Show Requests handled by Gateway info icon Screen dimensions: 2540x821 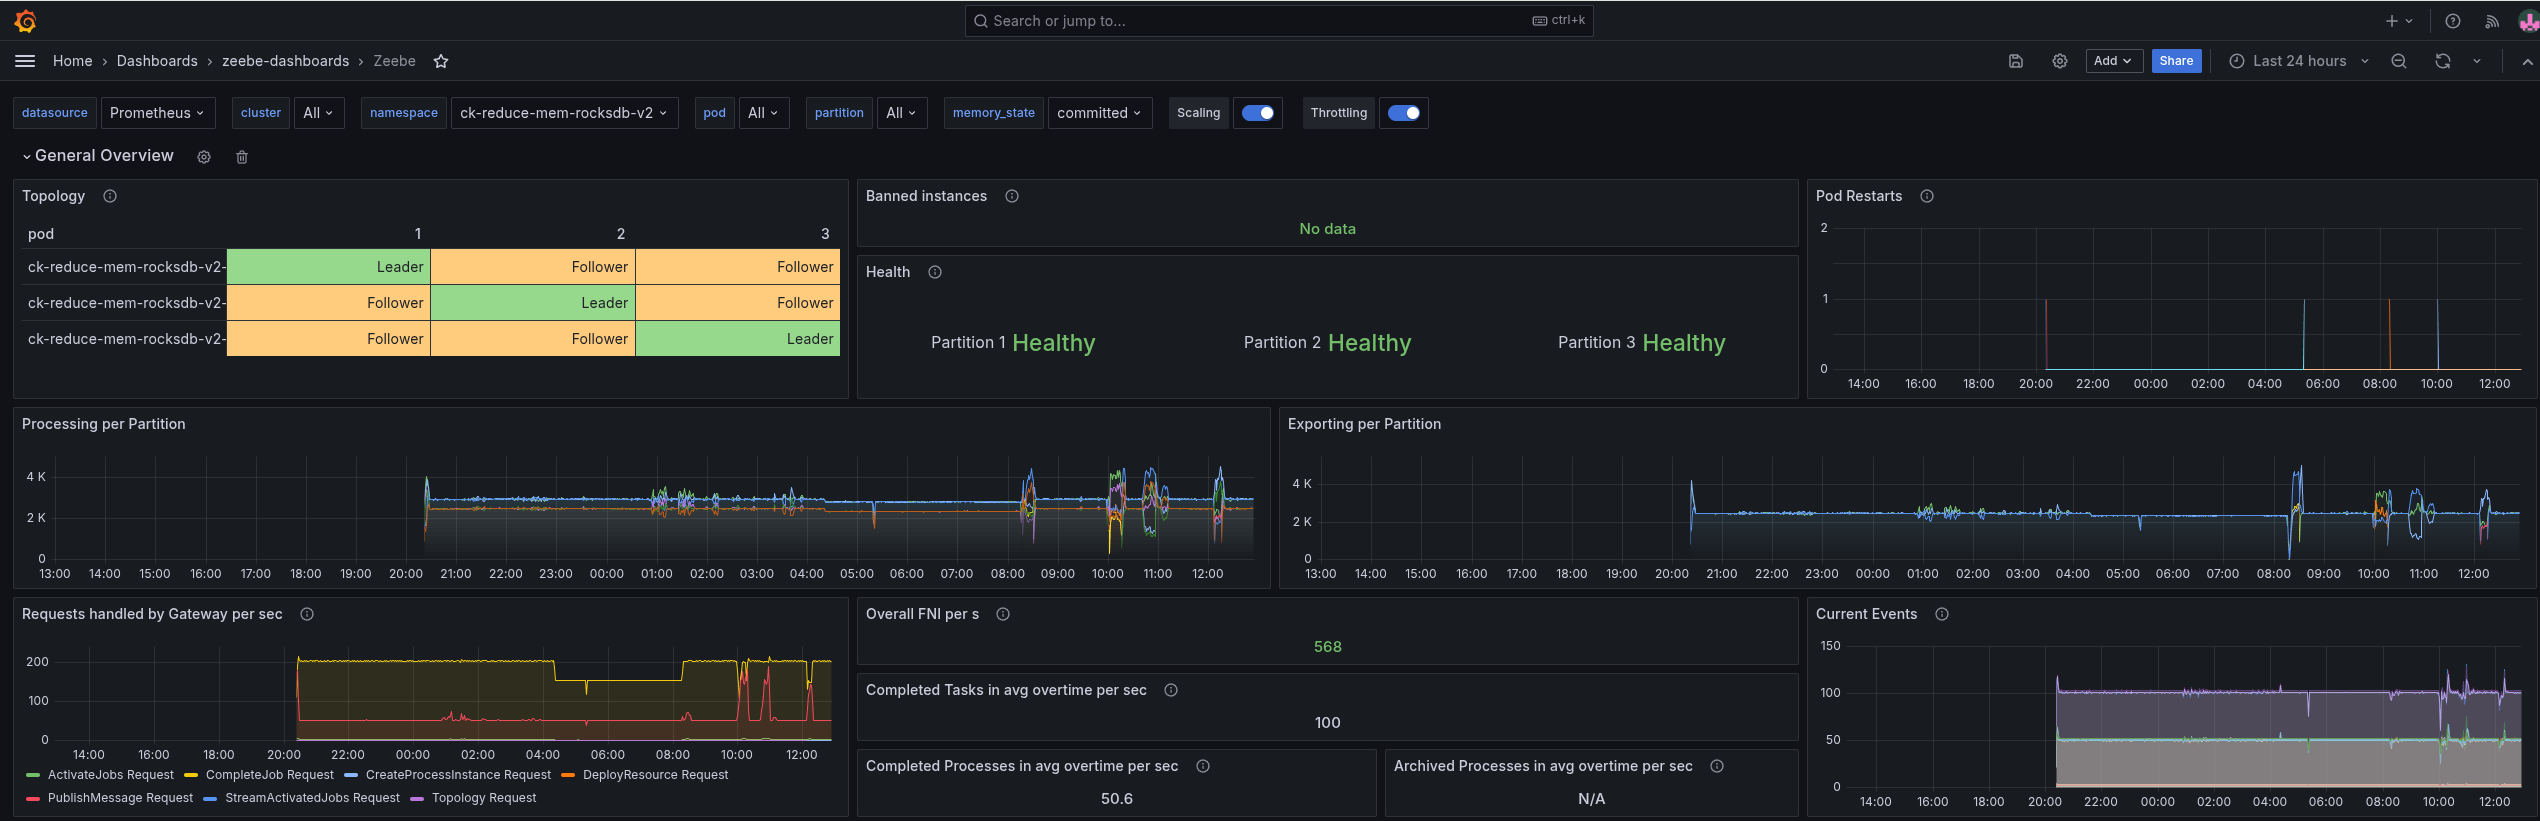tap(307, 614)
